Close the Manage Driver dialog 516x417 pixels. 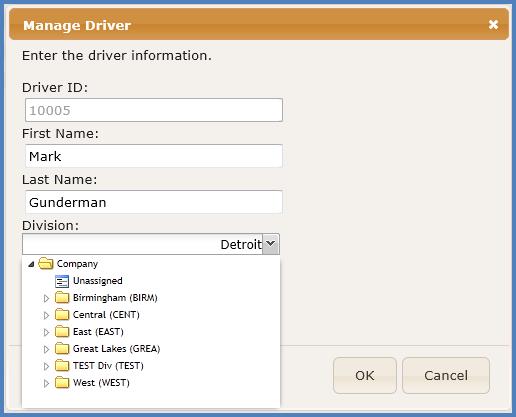pos(493,25)
